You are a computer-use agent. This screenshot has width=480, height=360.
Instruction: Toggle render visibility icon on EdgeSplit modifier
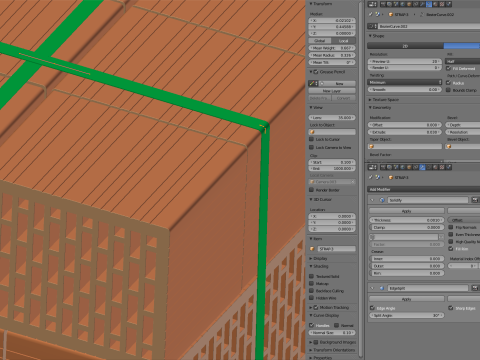point(475,288)
